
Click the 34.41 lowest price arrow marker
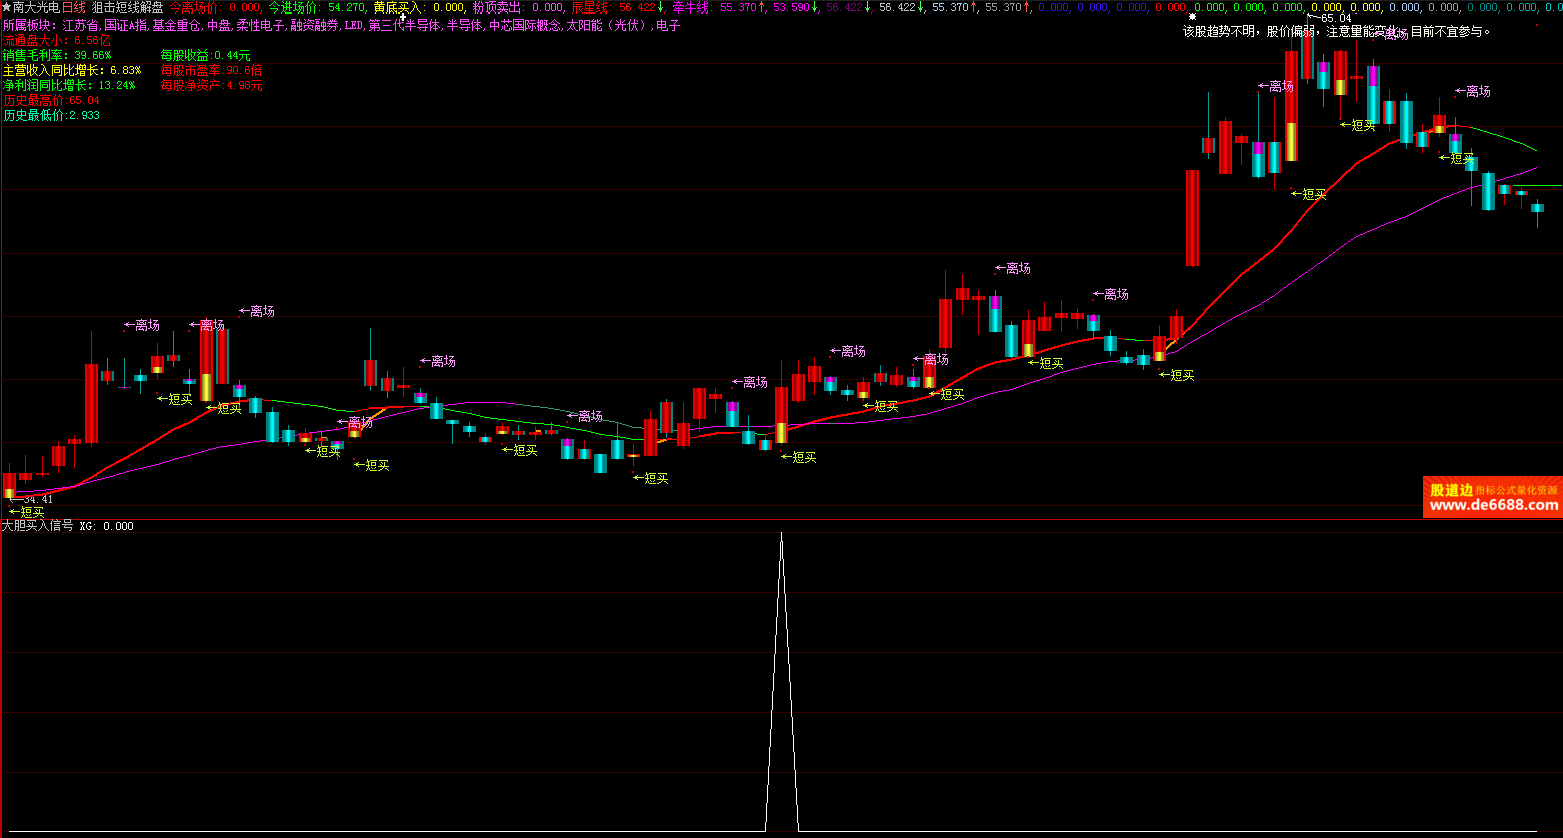click(32, 499)
